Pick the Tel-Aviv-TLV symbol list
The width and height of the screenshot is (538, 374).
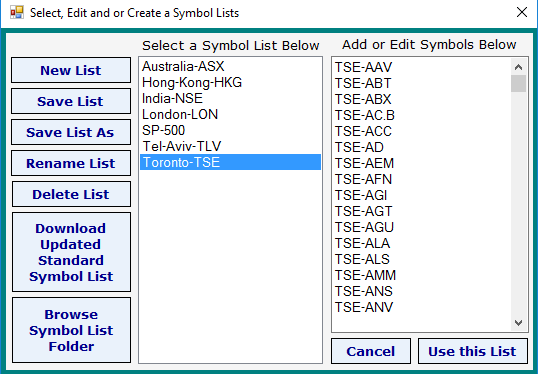(x=230, y=147)
